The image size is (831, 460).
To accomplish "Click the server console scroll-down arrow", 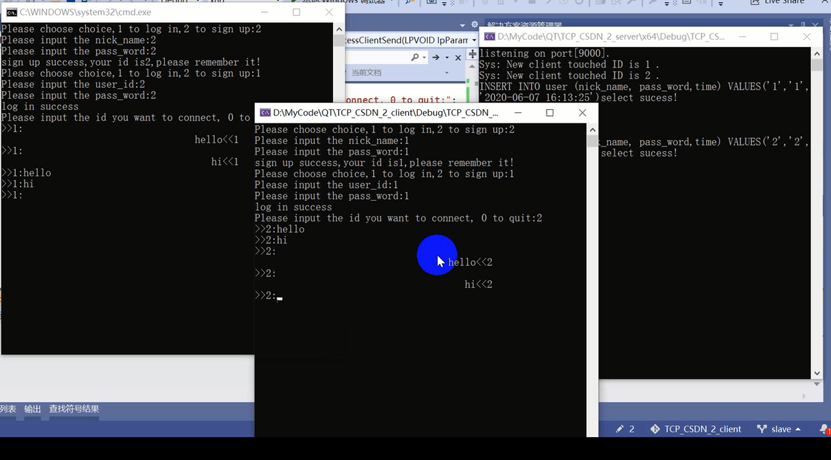I will coord(817,373).
